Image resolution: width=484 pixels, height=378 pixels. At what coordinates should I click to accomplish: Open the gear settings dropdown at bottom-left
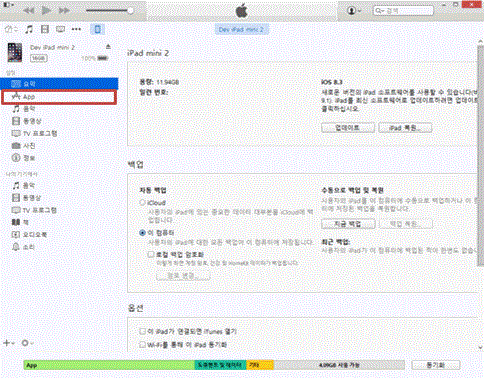click(27, 343)
